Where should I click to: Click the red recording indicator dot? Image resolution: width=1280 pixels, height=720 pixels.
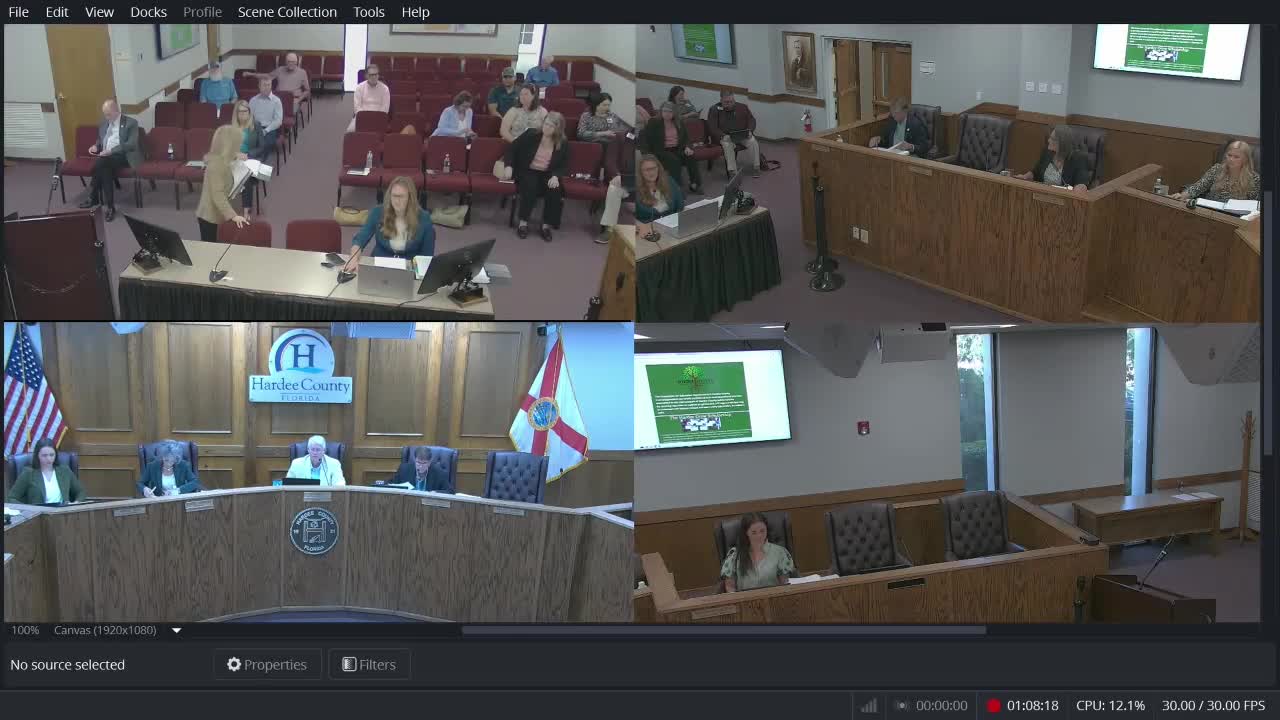click(x=993, y=706)
